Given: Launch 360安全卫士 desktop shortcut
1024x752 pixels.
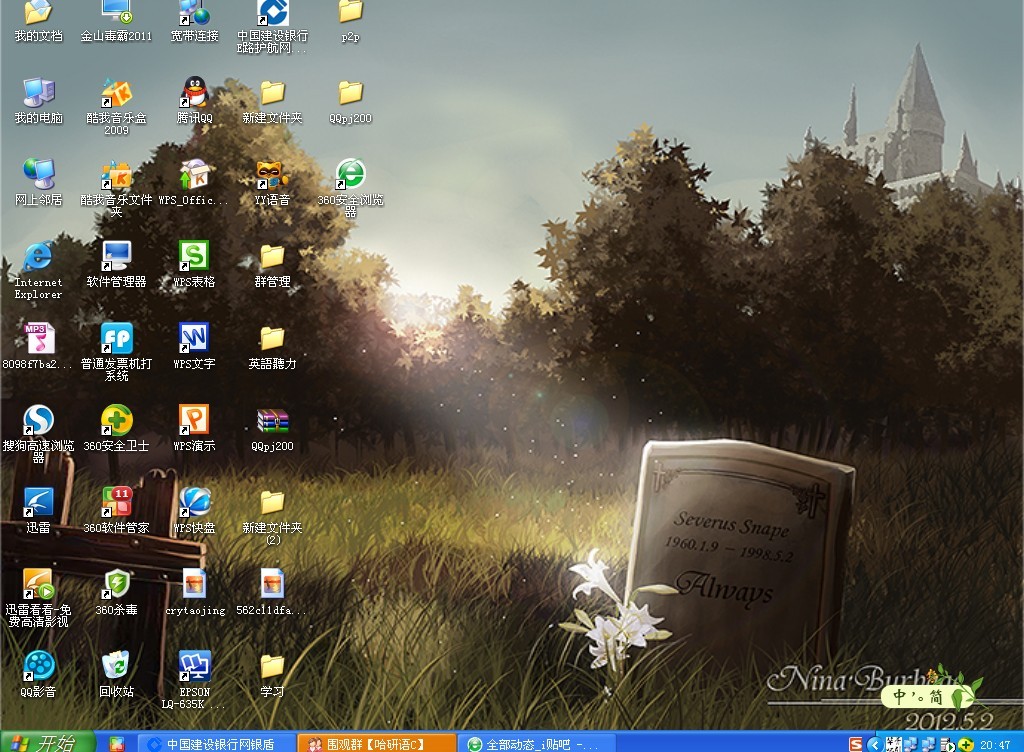Looking at the screenshot, I should [116, 428].
